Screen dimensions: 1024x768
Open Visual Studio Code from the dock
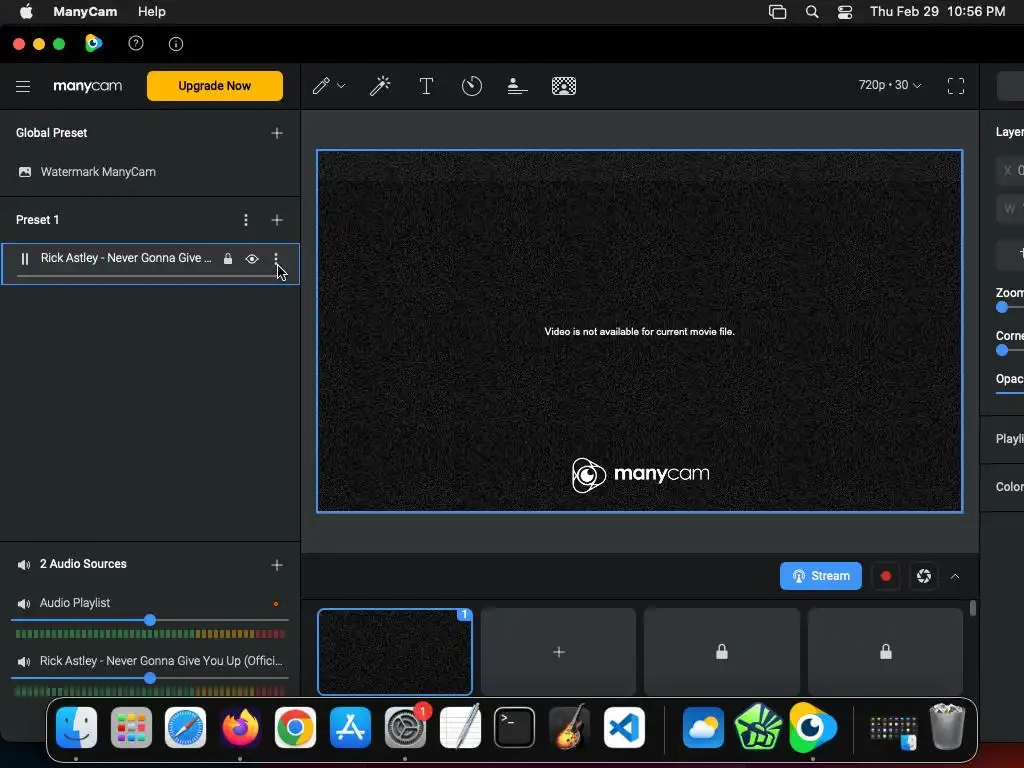(624, 728)
